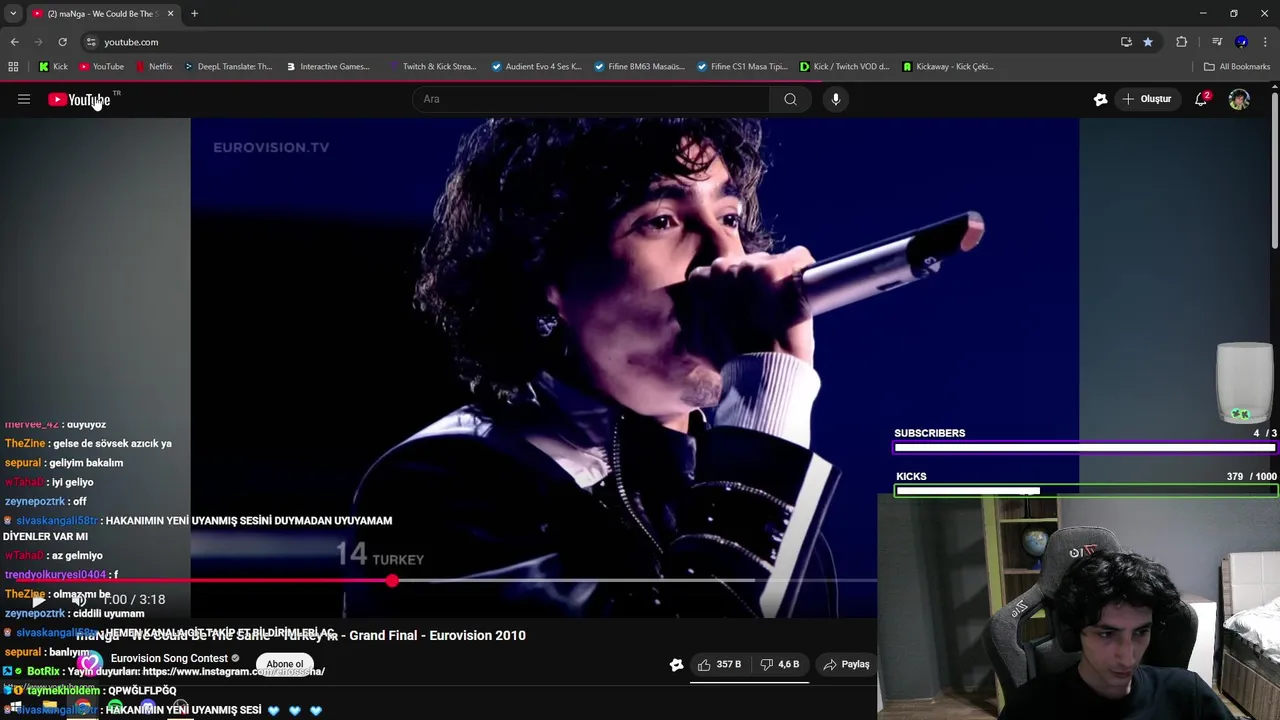Image resolution: width=1280 pixels, height=720 pixels.
Task: Open the Twitch & Kick Strea... bookmark
Action: 433,67
